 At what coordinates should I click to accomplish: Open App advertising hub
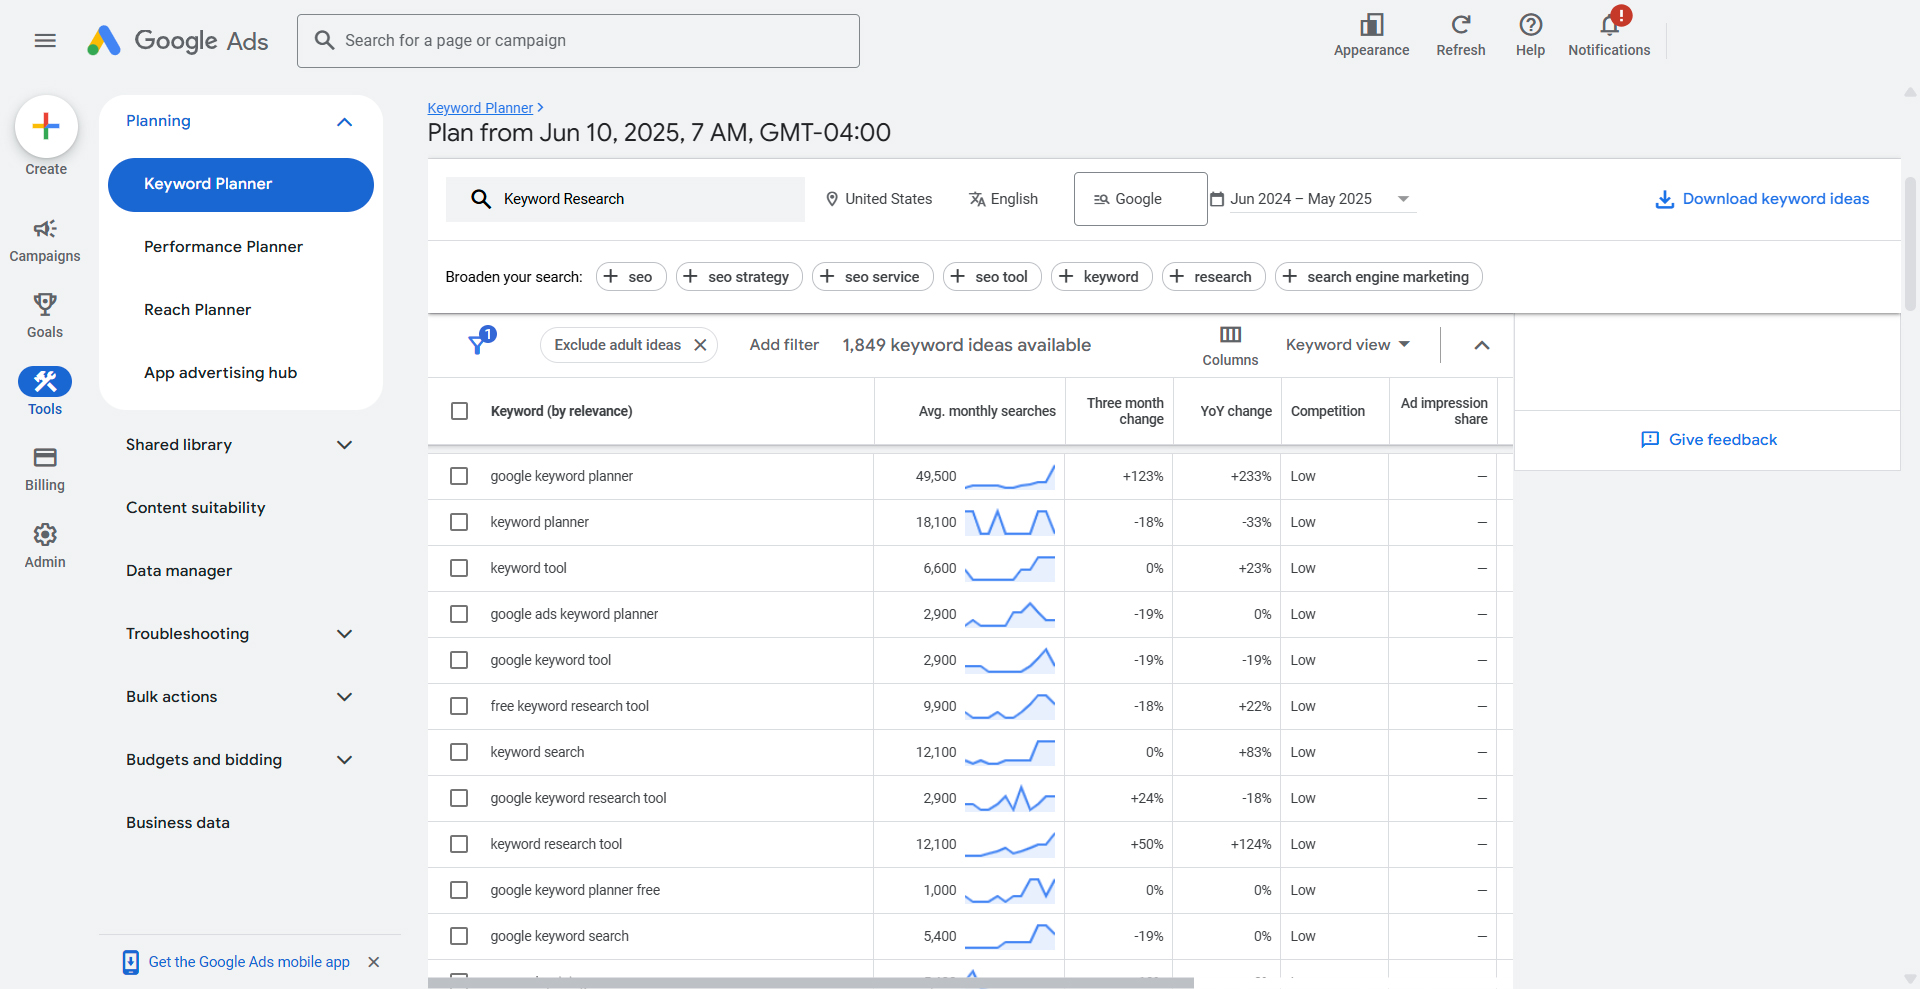point(220,373)
